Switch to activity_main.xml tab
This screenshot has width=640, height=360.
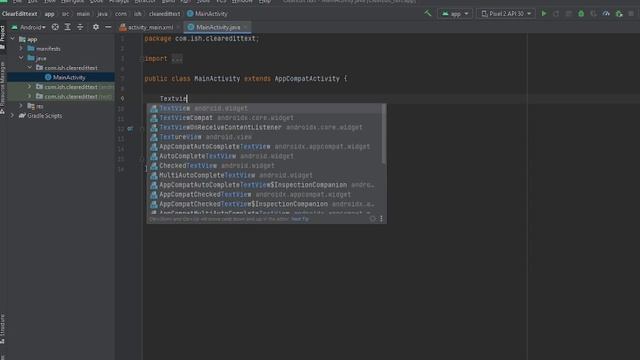[x=150, y=27]
